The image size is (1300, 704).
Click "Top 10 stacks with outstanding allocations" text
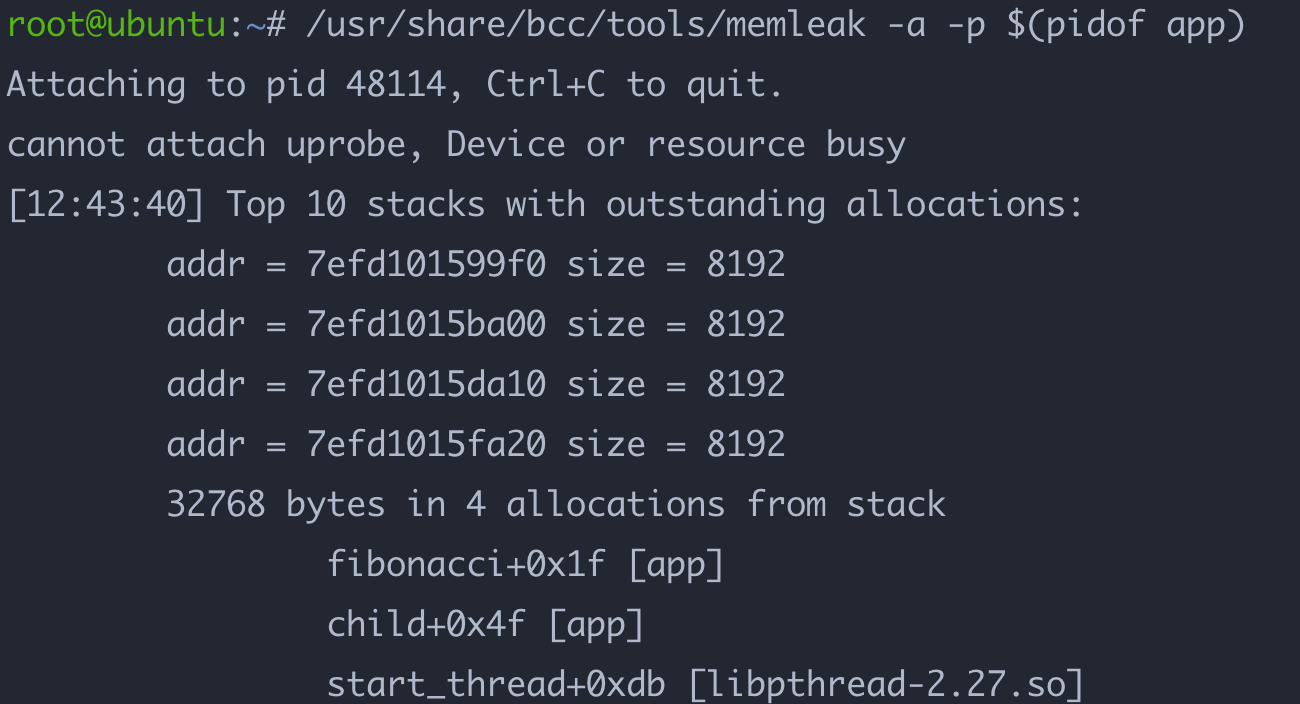pyautogui.click(x=654, y=205)
